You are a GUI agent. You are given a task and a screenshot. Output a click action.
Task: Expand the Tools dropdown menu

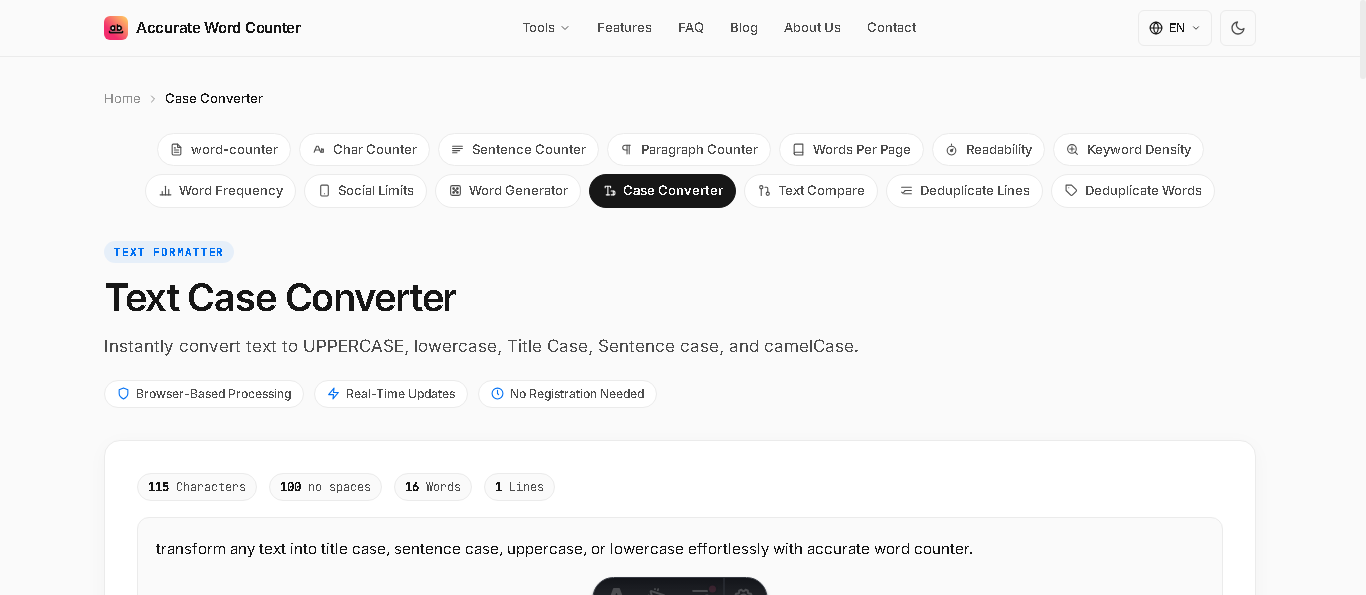coord(546,28)
